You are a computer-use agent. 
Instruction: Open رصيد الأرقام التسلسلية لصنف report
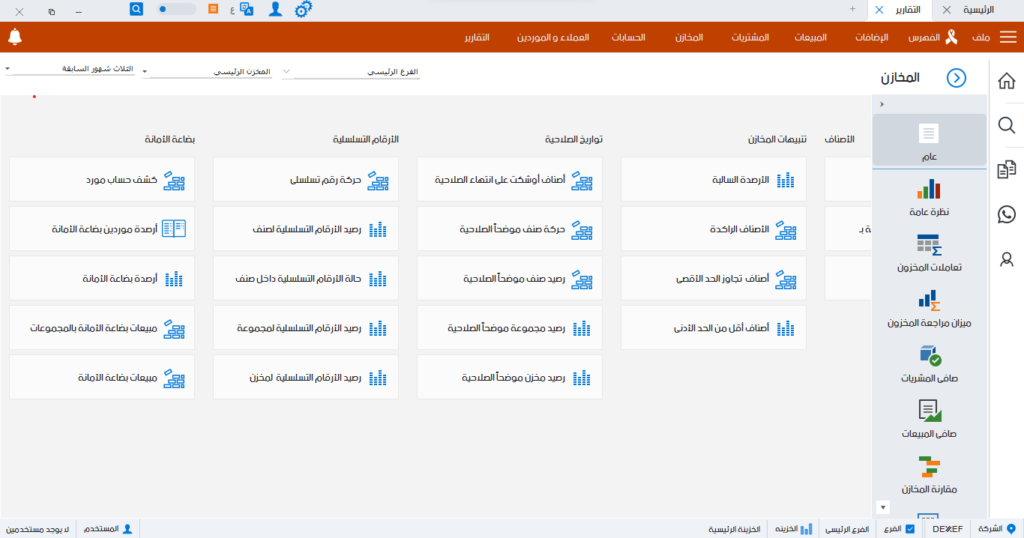coord(306,229)
